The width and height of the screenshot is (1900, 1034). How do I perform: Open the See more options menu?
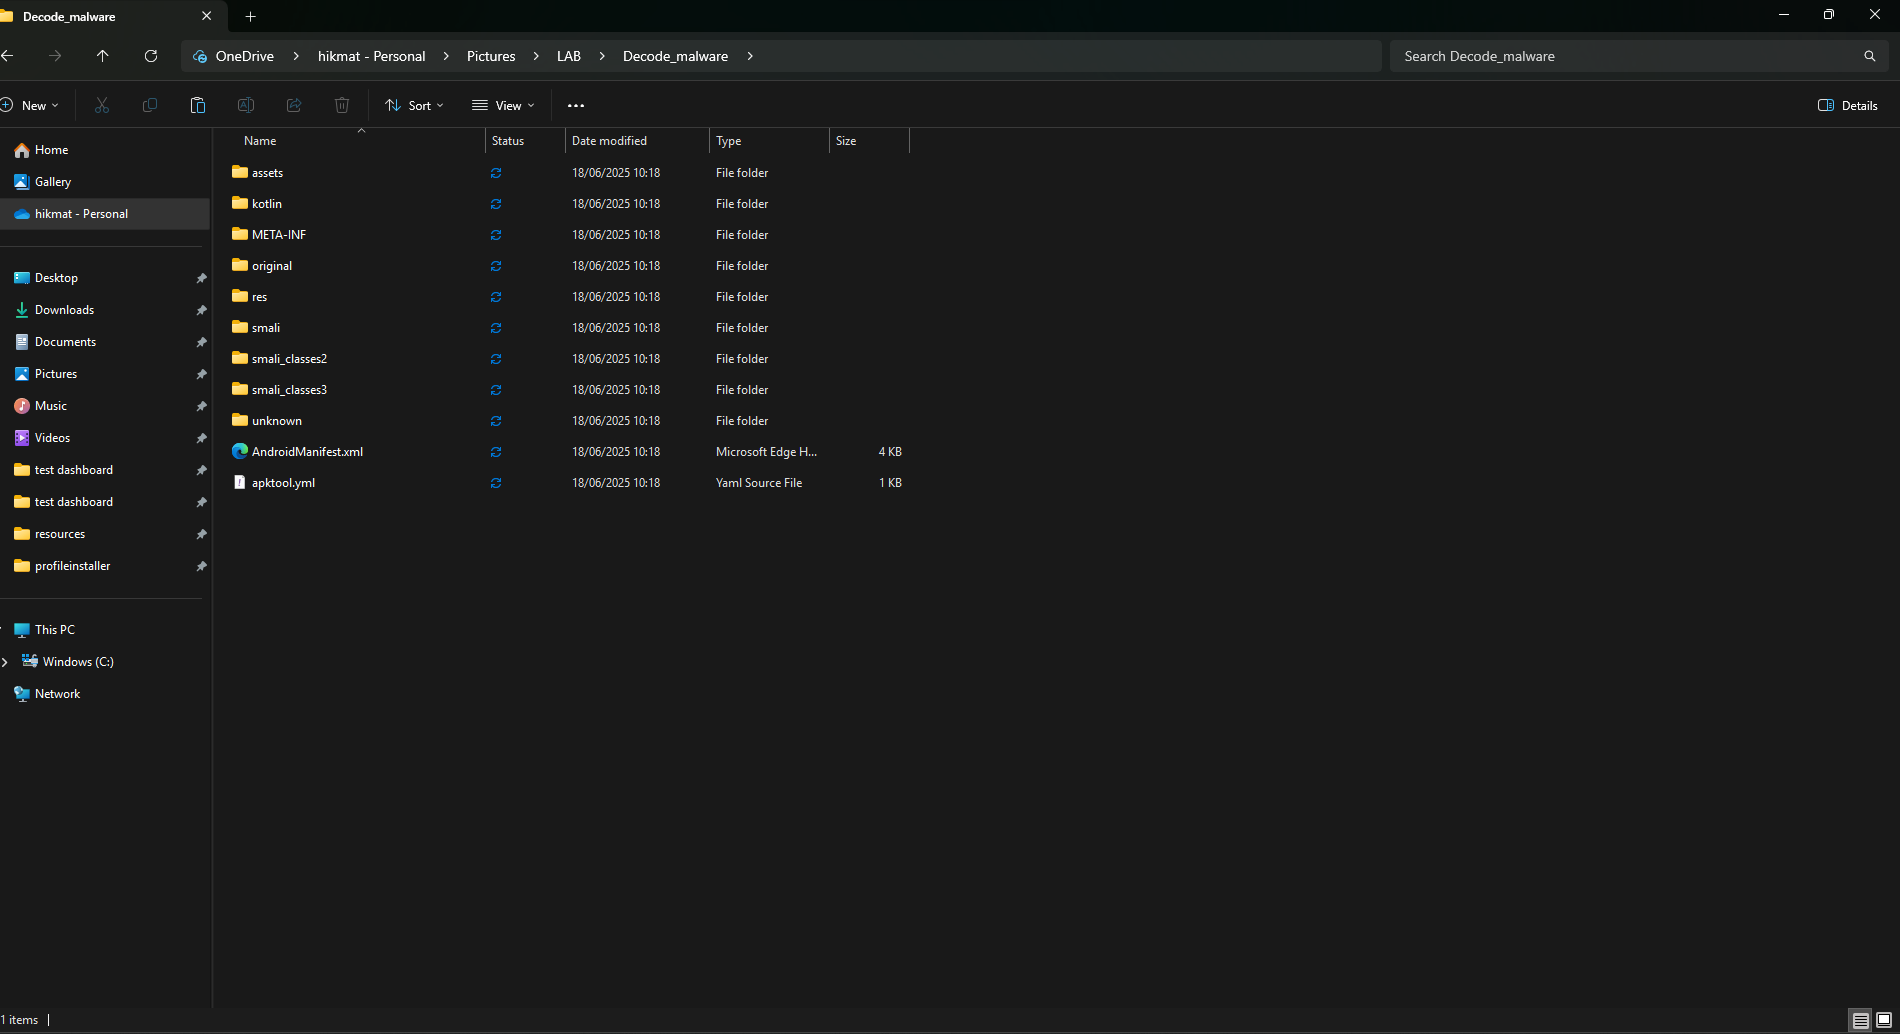(576, 105)
